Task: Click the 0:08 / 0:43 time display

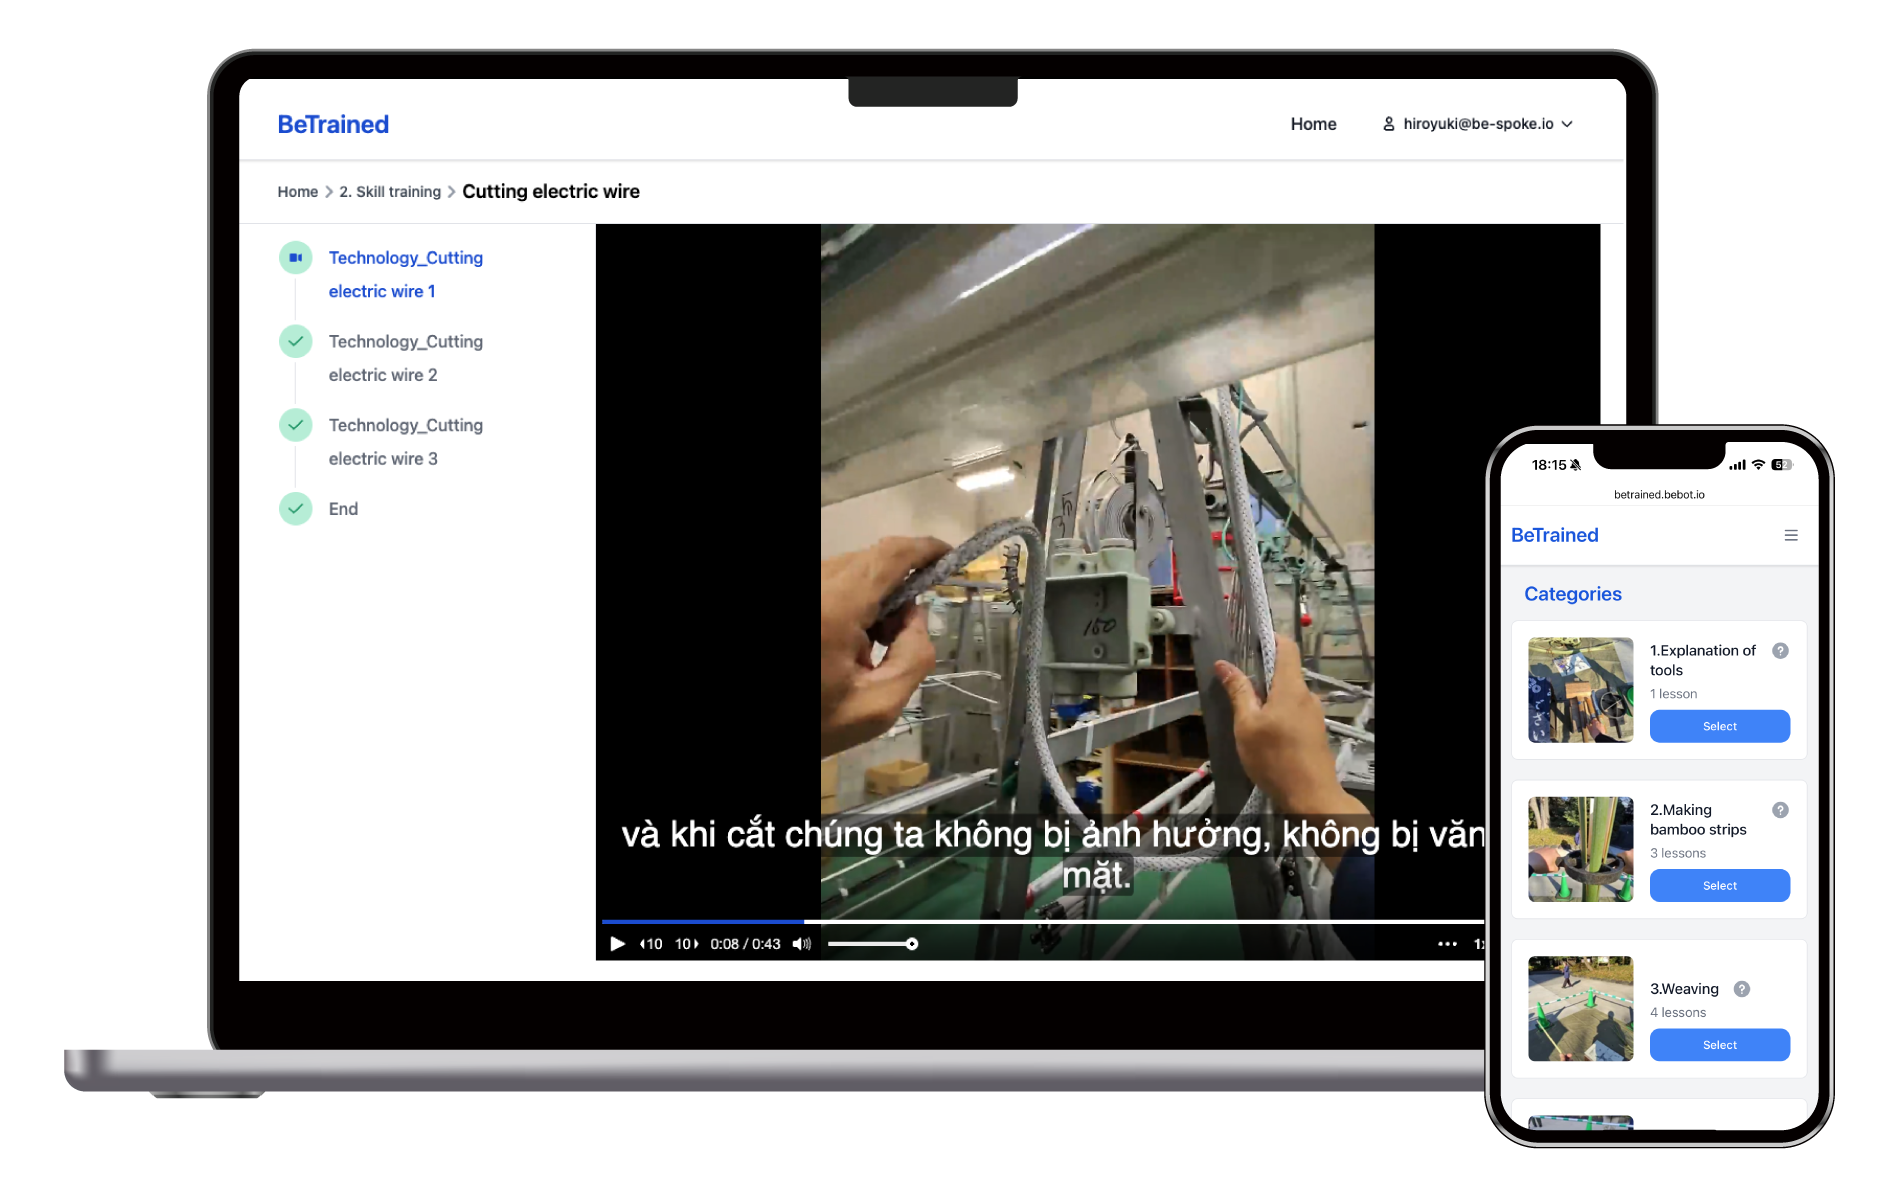Action: point(745,944)
